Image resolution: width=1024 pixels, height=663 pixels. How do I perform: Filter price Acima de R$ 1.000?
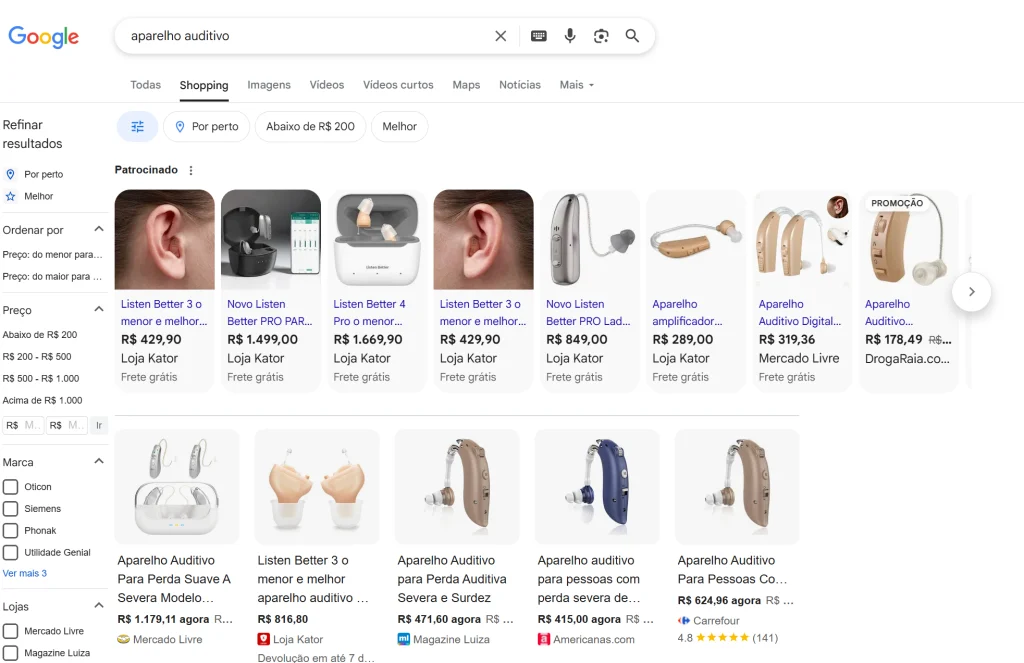(42, 400)
